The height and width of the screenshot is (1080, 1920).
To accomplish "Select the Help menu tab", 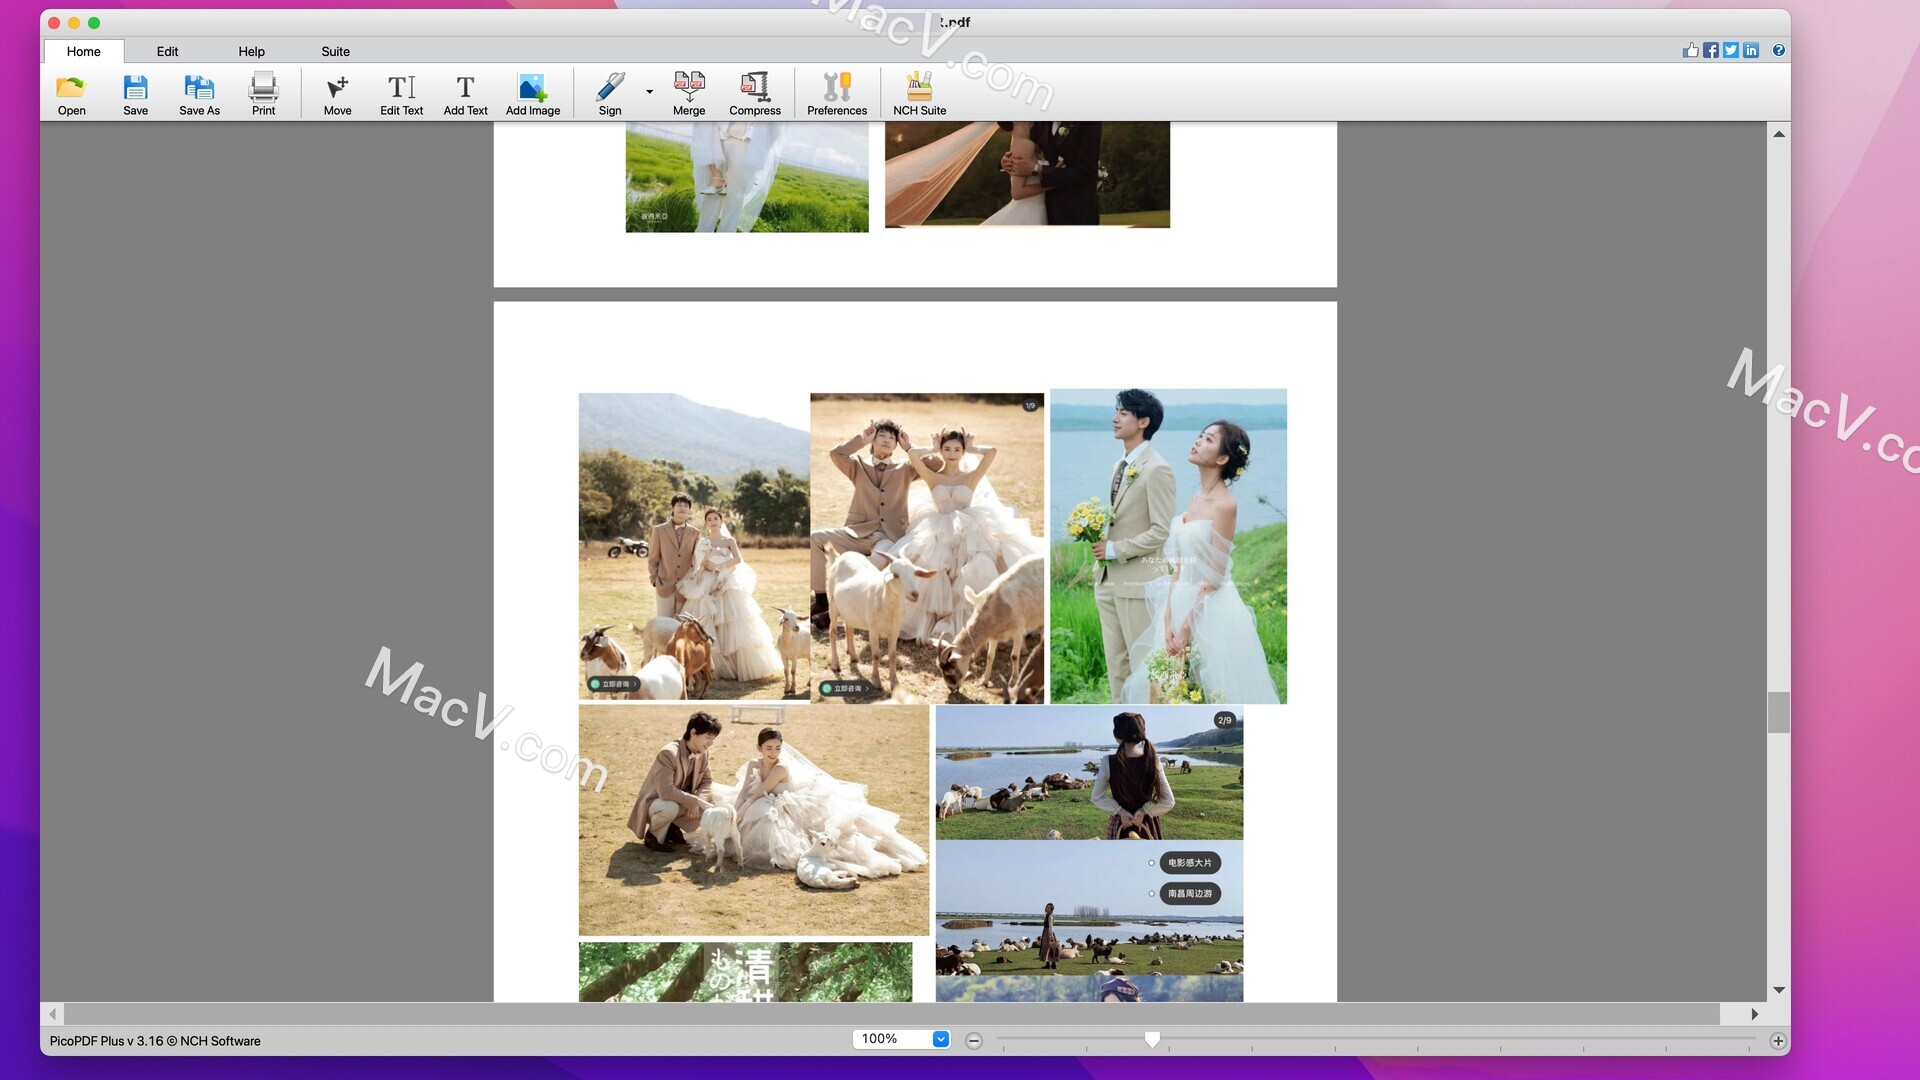I will (251, 50).
